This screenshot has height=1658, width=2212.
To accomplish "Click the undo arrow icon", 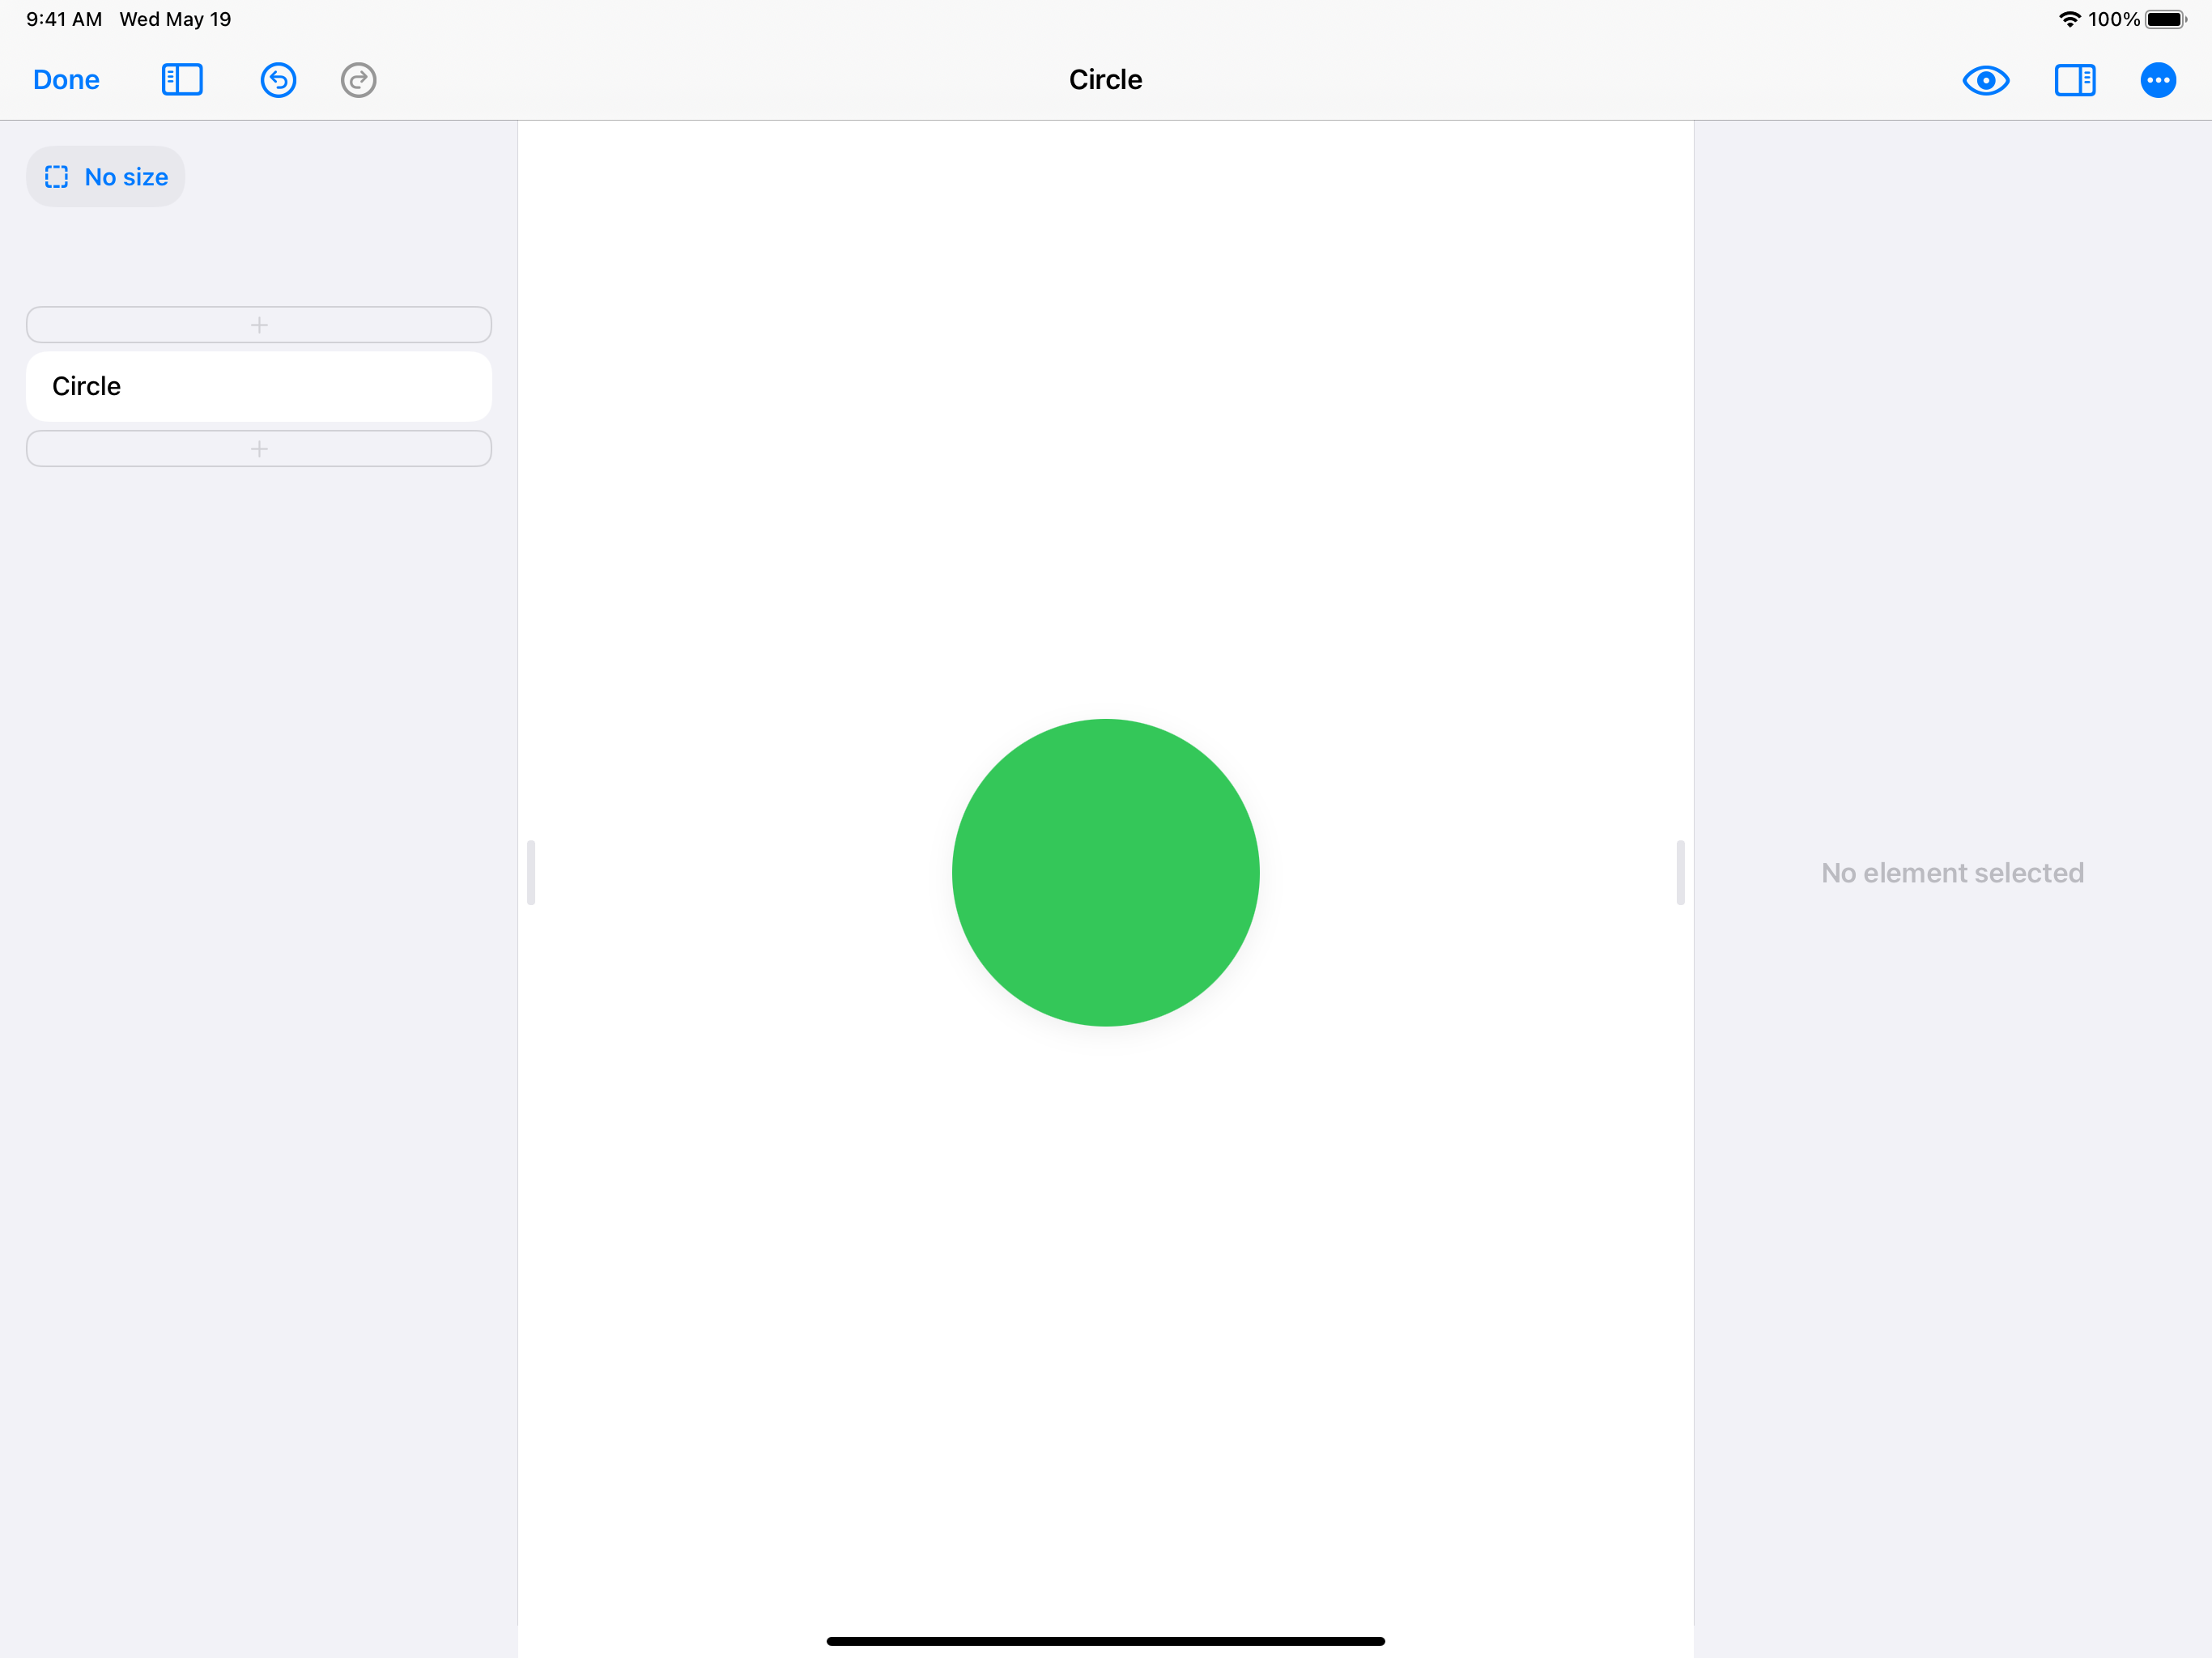I will [278, 80].
